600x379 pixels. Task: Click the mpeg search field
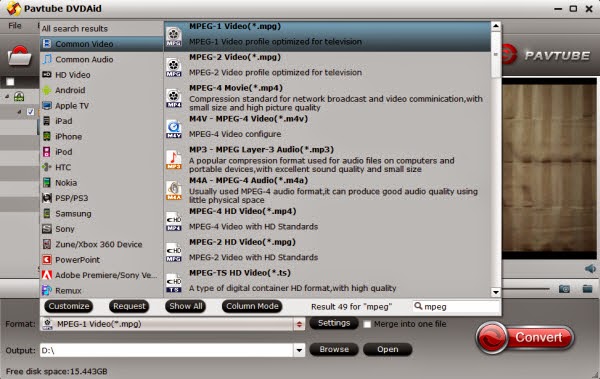[x=456, y=306]
